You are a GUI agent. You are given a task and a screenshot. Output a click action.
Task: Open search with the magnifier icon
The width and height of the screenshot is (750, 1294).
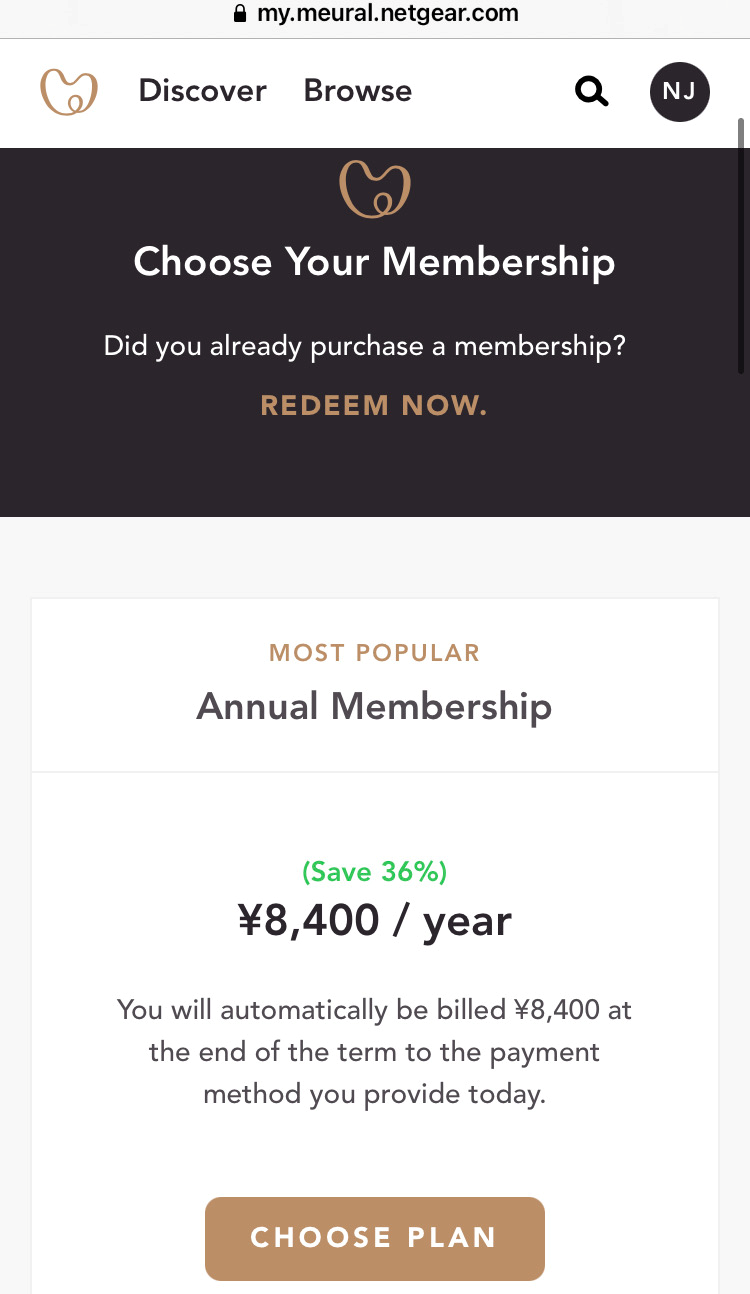click(x=592, y=92)
